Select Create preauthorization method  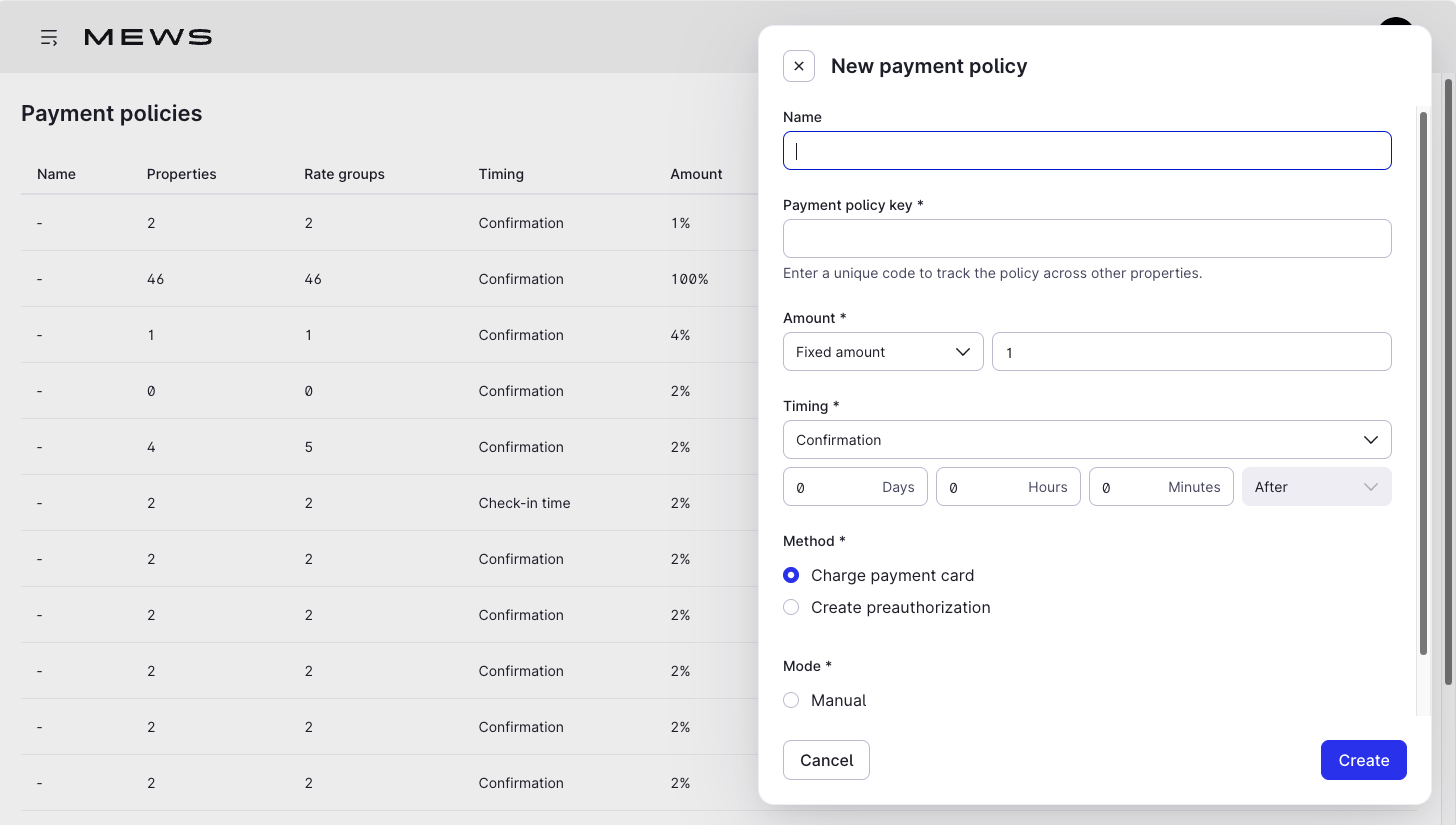tap(791, 607)
